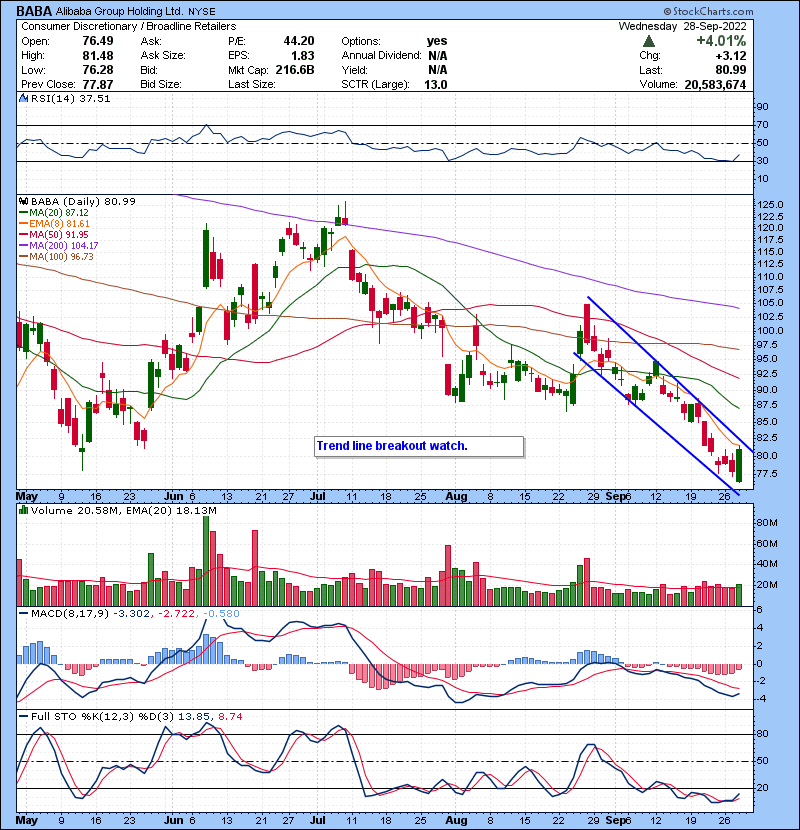Click the RSI(14) panel legend icon

tap(22, 99)
